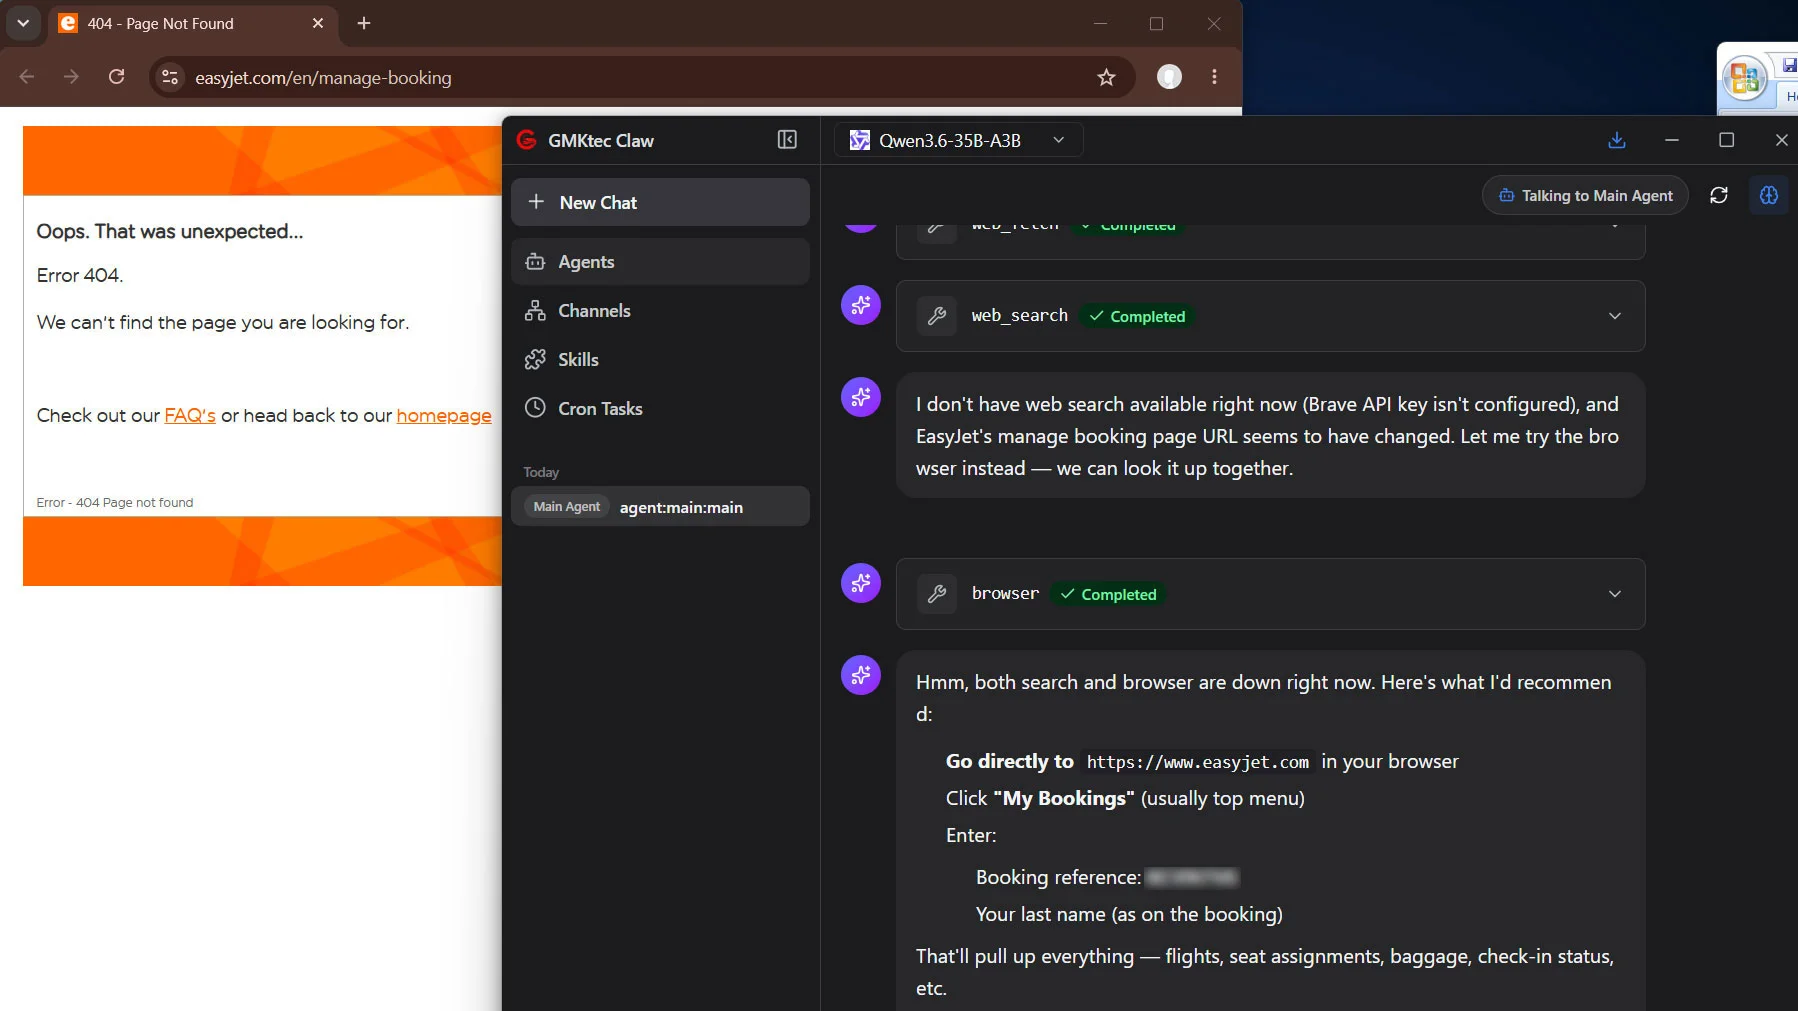Open the Chrome three-dot menu
The height and width of the screenshot is (1011, 1798).
pos(1215,77)
